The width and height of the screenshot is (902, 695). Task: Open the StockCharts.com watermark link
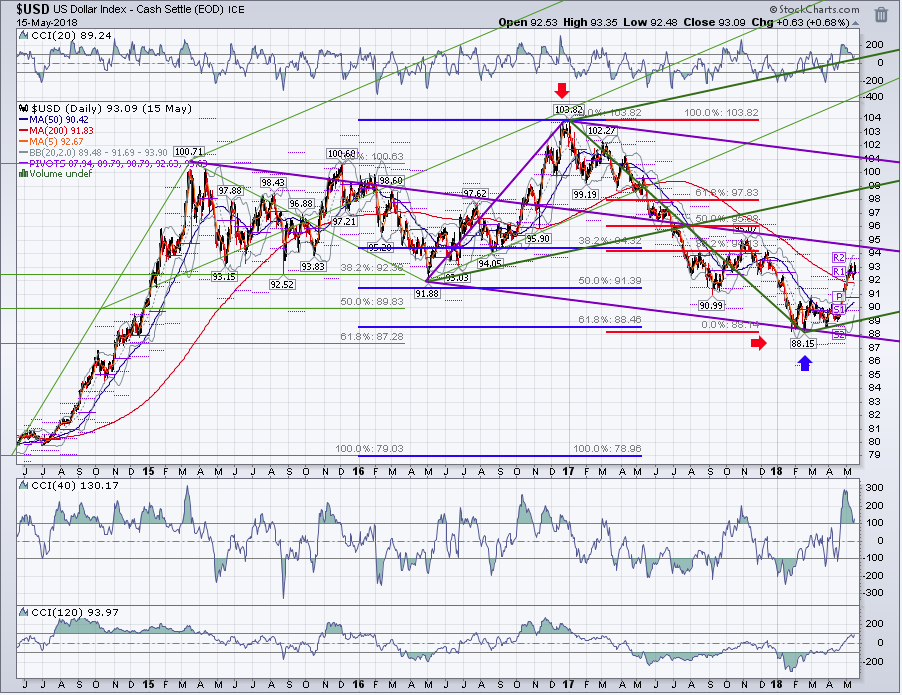pos(815,9)
